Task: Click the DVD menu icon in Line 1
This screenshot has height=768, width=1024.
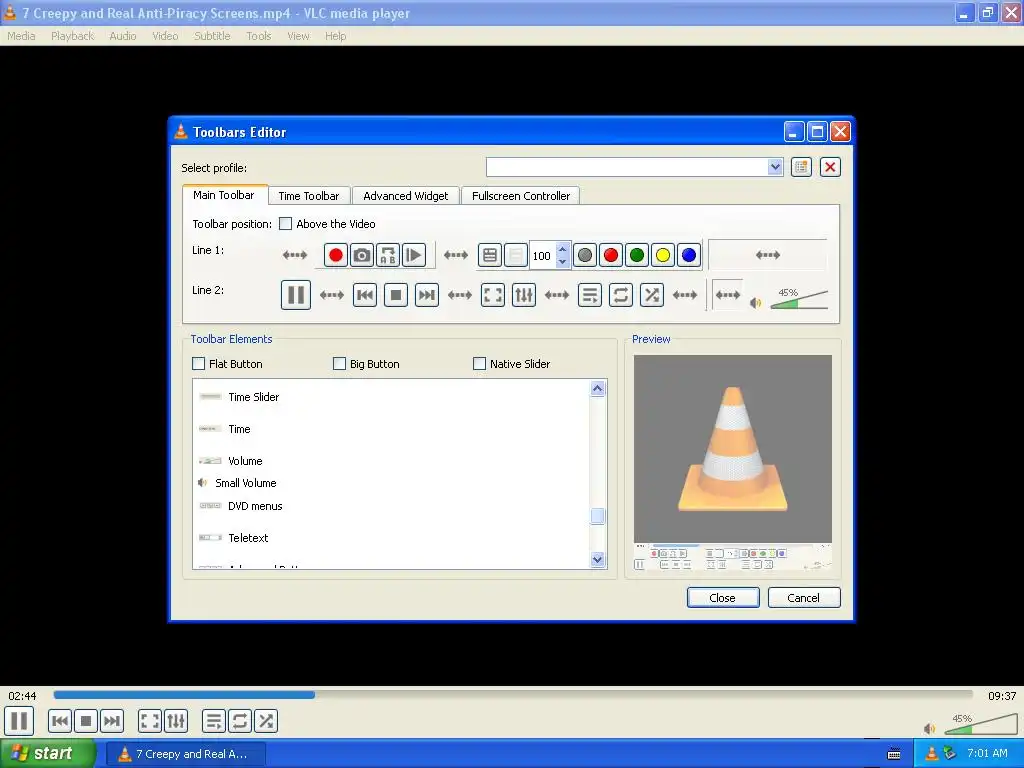Action: (x=490, y=255)
